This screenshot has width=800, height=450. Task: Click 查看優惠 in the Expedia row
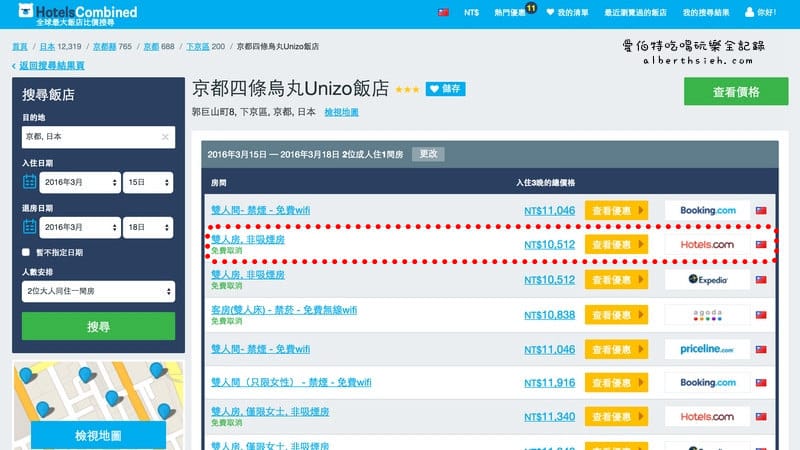coord(616,280)
